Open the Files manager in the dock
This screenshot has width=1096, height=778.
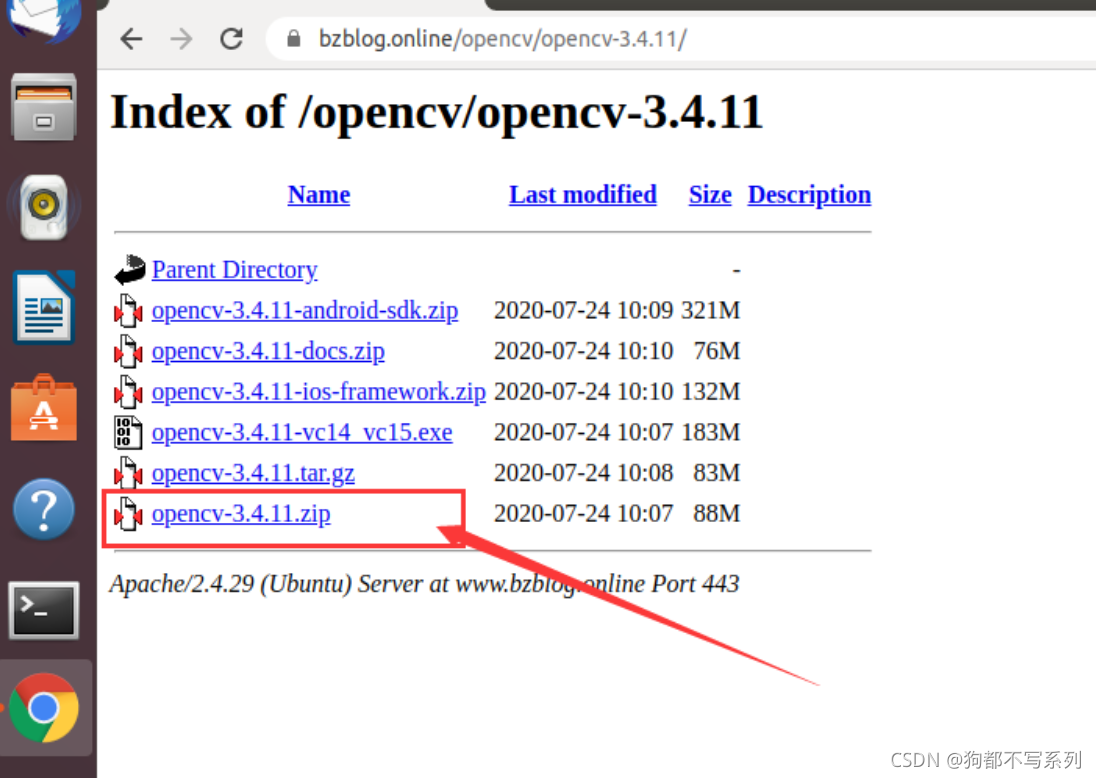tap(43, 107)
